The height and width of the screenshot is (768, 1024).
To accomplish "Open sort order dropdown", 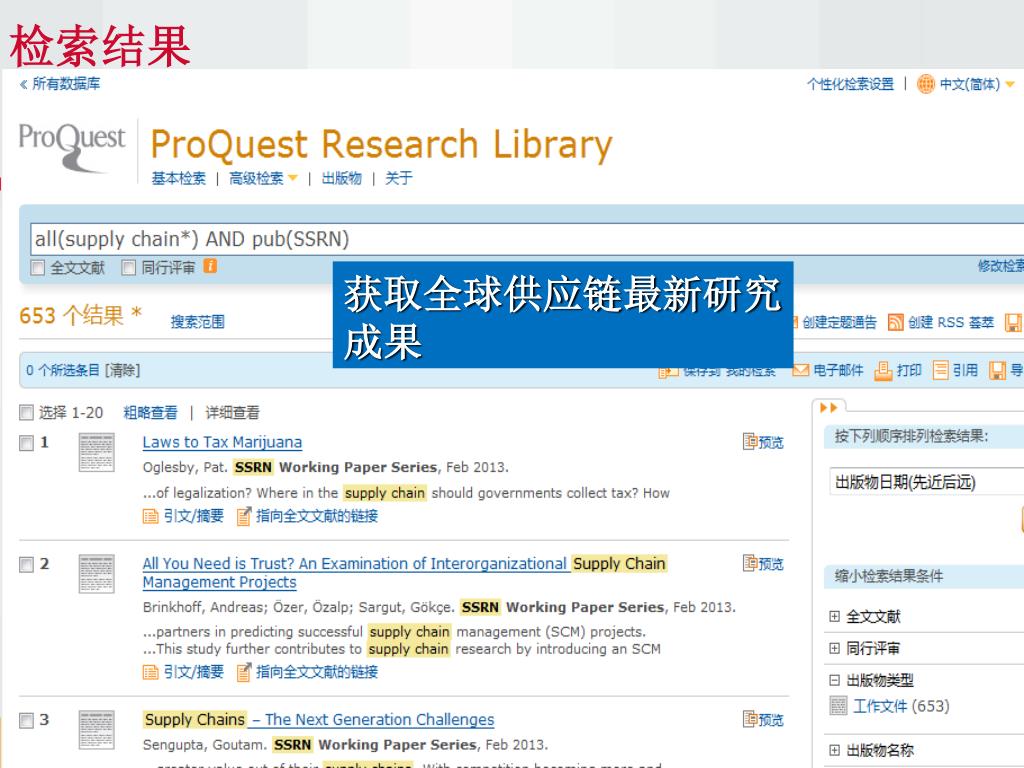I will click(926, 482).
